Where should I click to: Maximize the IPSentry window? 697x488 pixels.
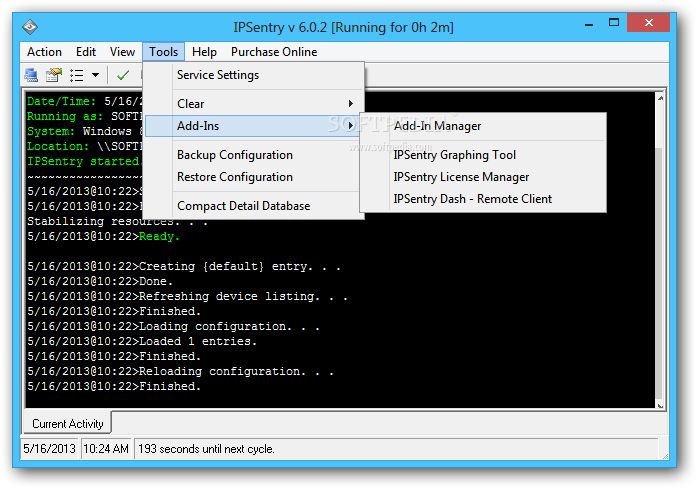(x=614, y=23)
